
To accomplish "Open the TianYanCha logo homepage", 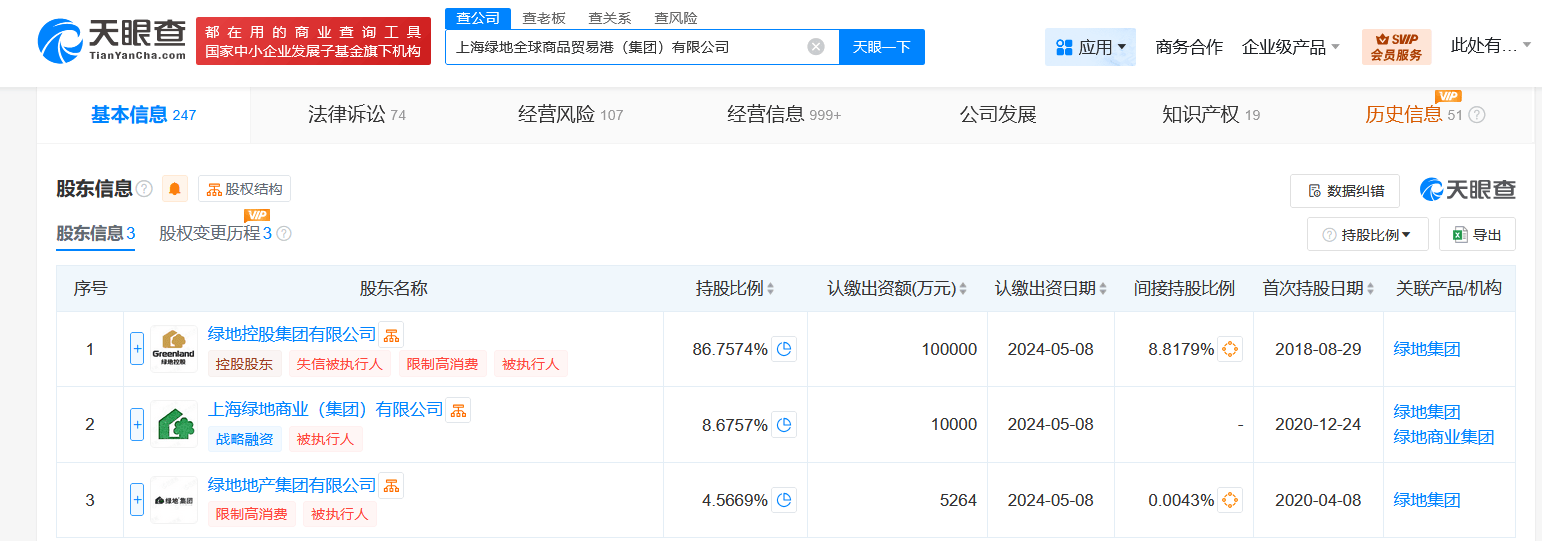I will click(x=111, y=41).
